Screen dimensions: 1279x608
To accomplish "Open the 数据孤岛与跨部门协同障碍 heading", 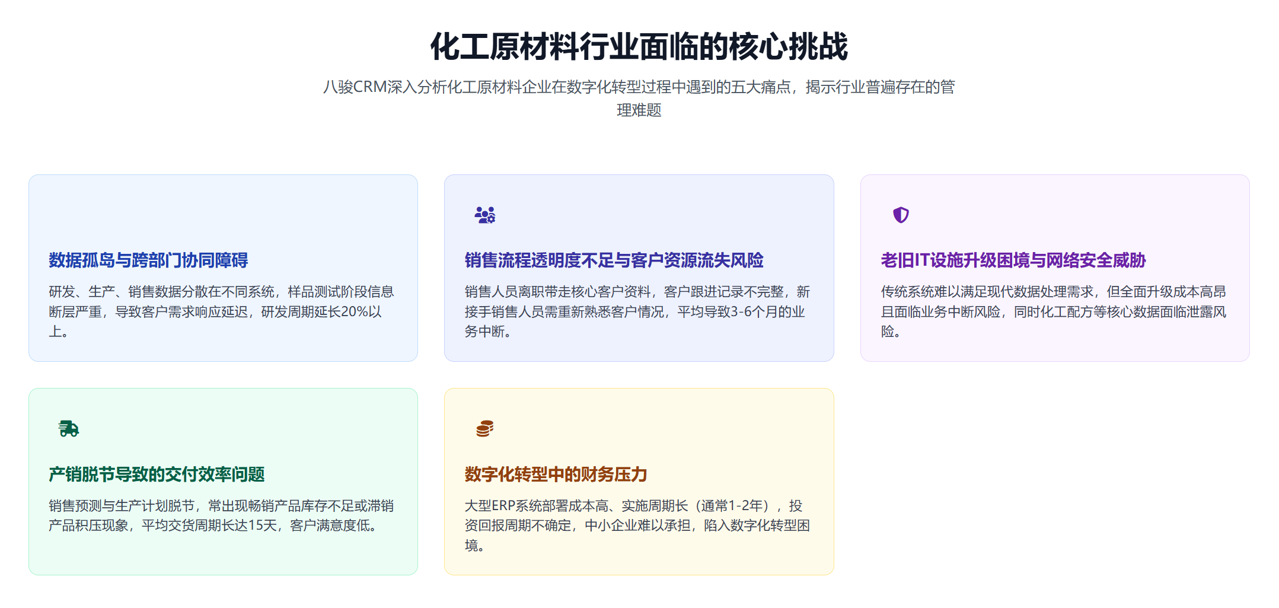I will (x=148, y=261).
